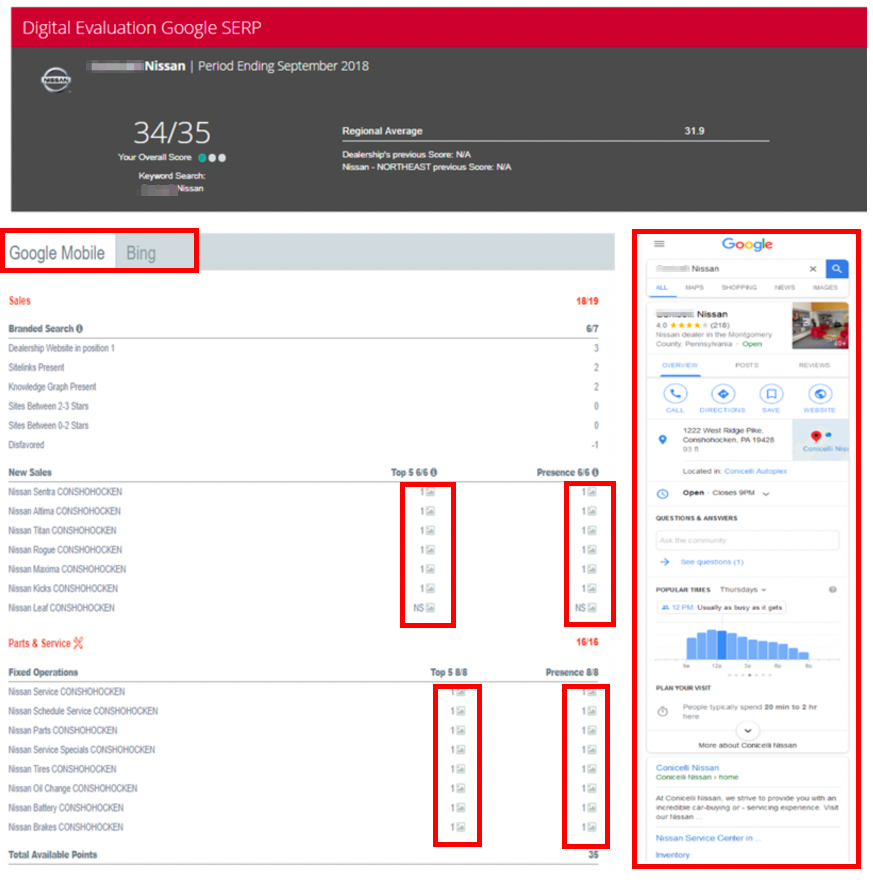Open Top 5 screenshot icon for Nissan Schedule Service
Viewport: 873px width, 882px height.
pos(461,711)
